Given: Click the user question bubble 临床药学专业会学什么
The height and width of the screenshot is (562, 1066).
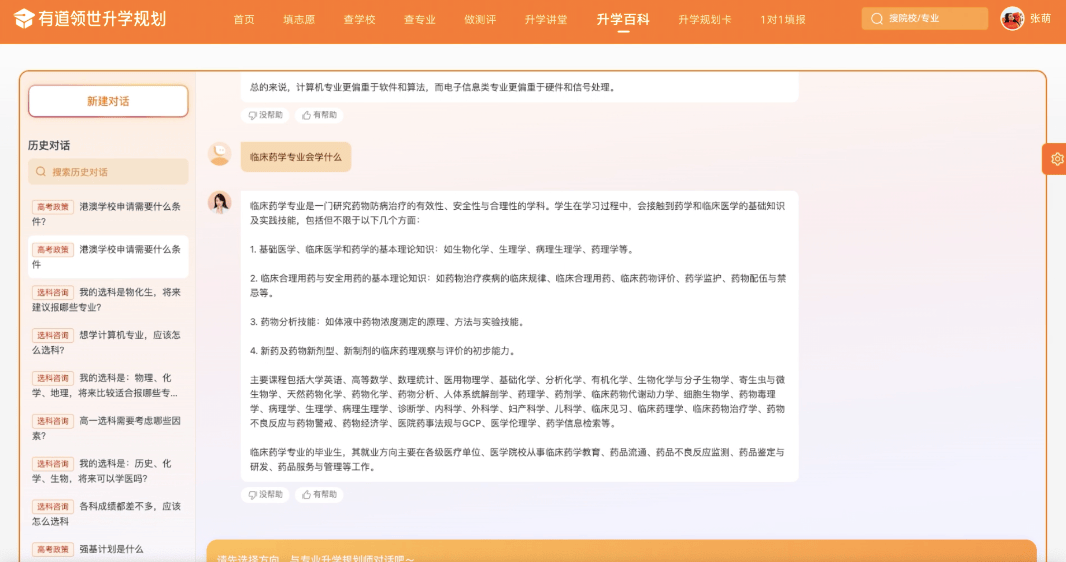Looking at the screenshot, I should click(x=296, y=157).
